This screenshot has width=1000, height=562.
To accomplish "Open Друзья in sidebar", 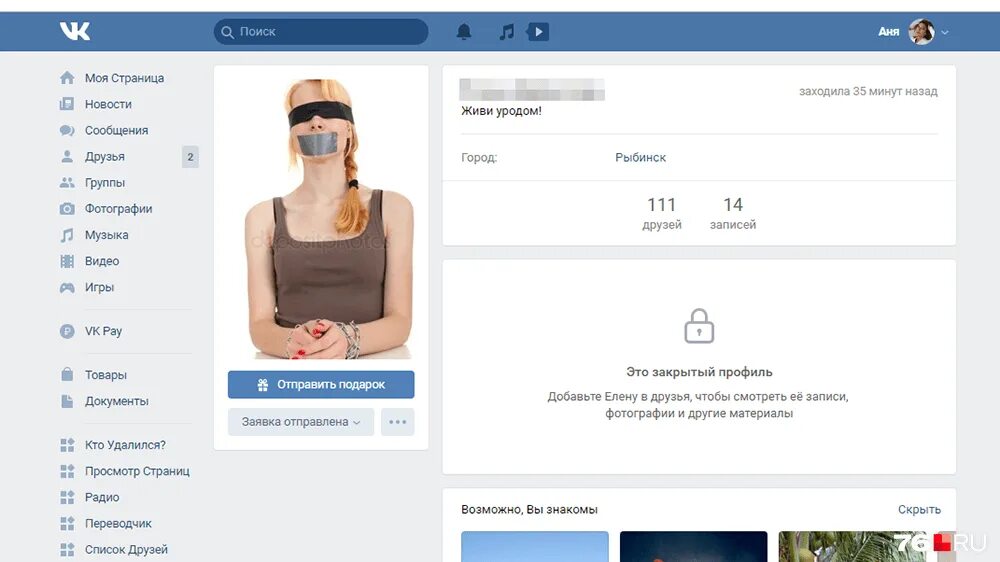I will point(105,156).
